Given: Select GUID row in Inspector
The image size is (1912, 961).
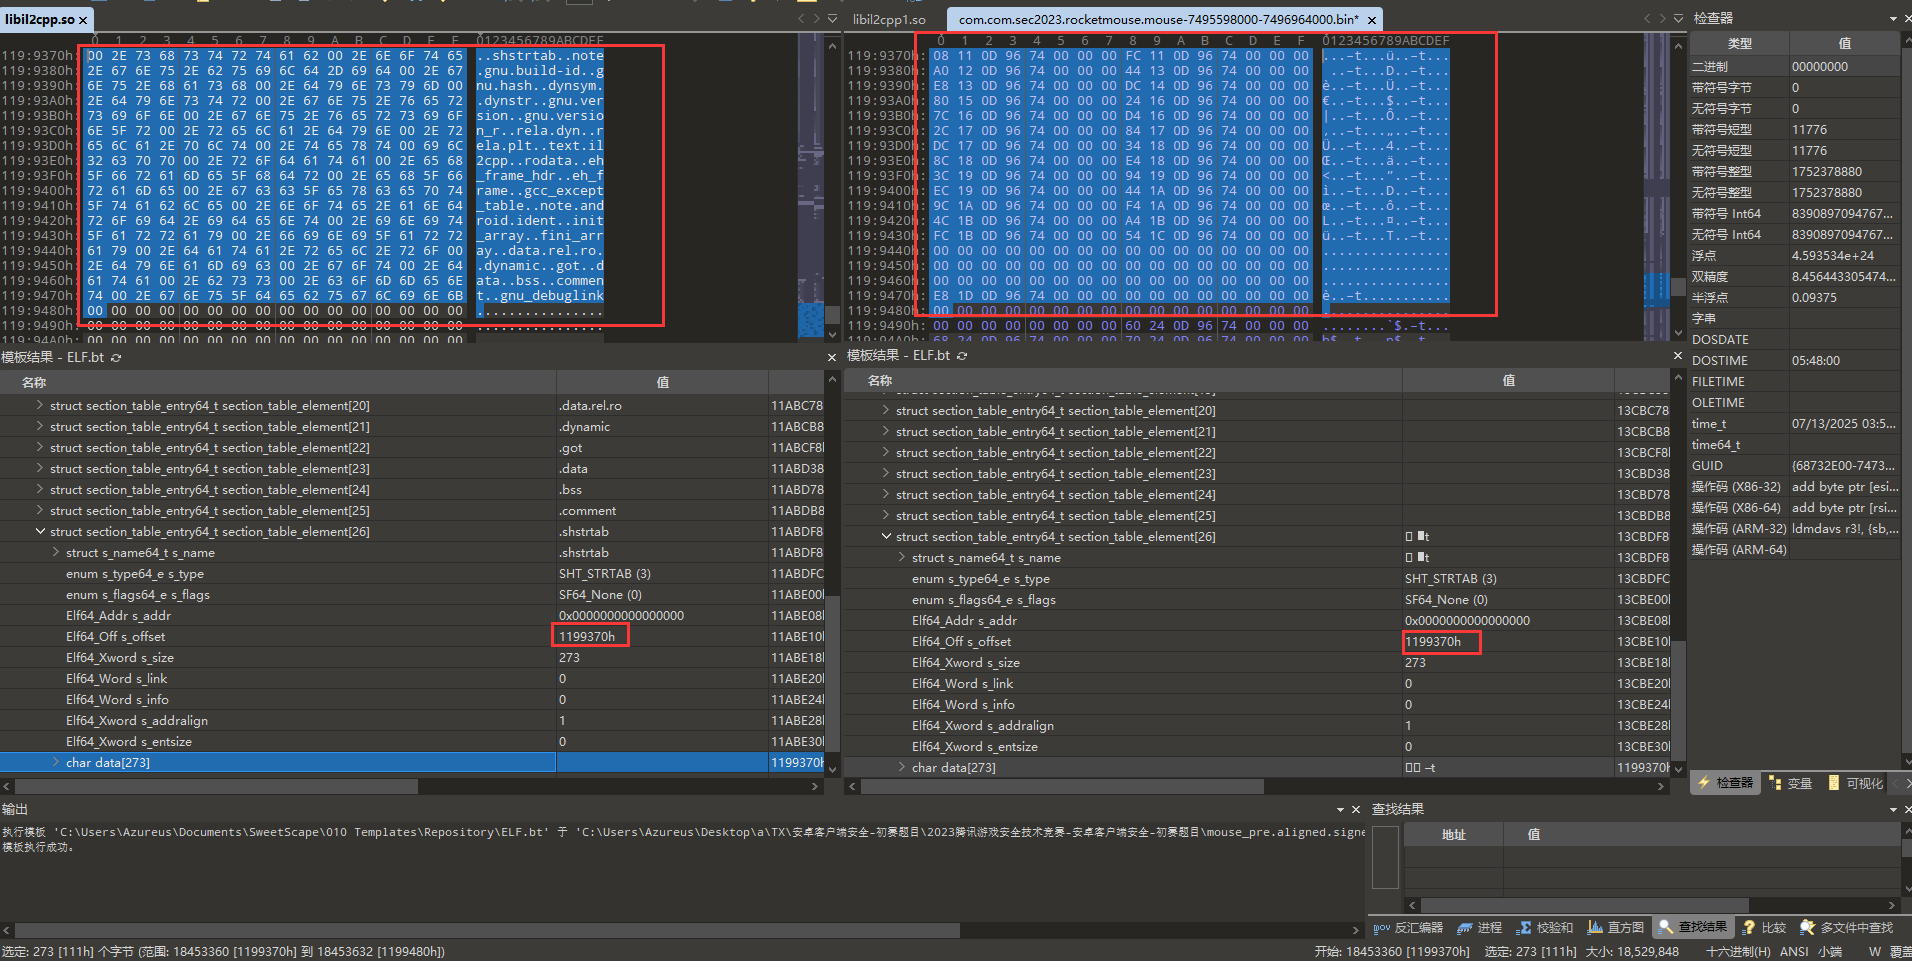Looking at the screenshot, I should click(1795, 466).
